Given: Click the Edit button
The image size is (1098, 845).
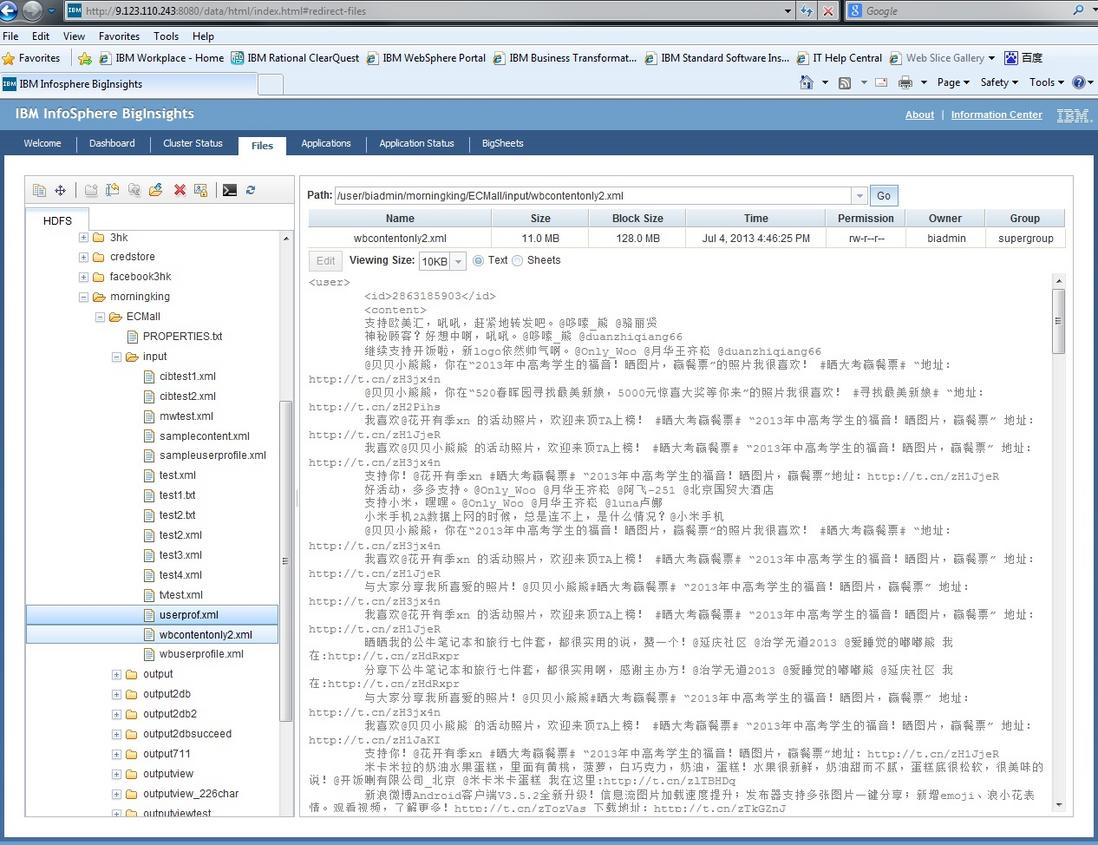Looking at the screenshot, I should pyautogui.click(x=326, y=261).
